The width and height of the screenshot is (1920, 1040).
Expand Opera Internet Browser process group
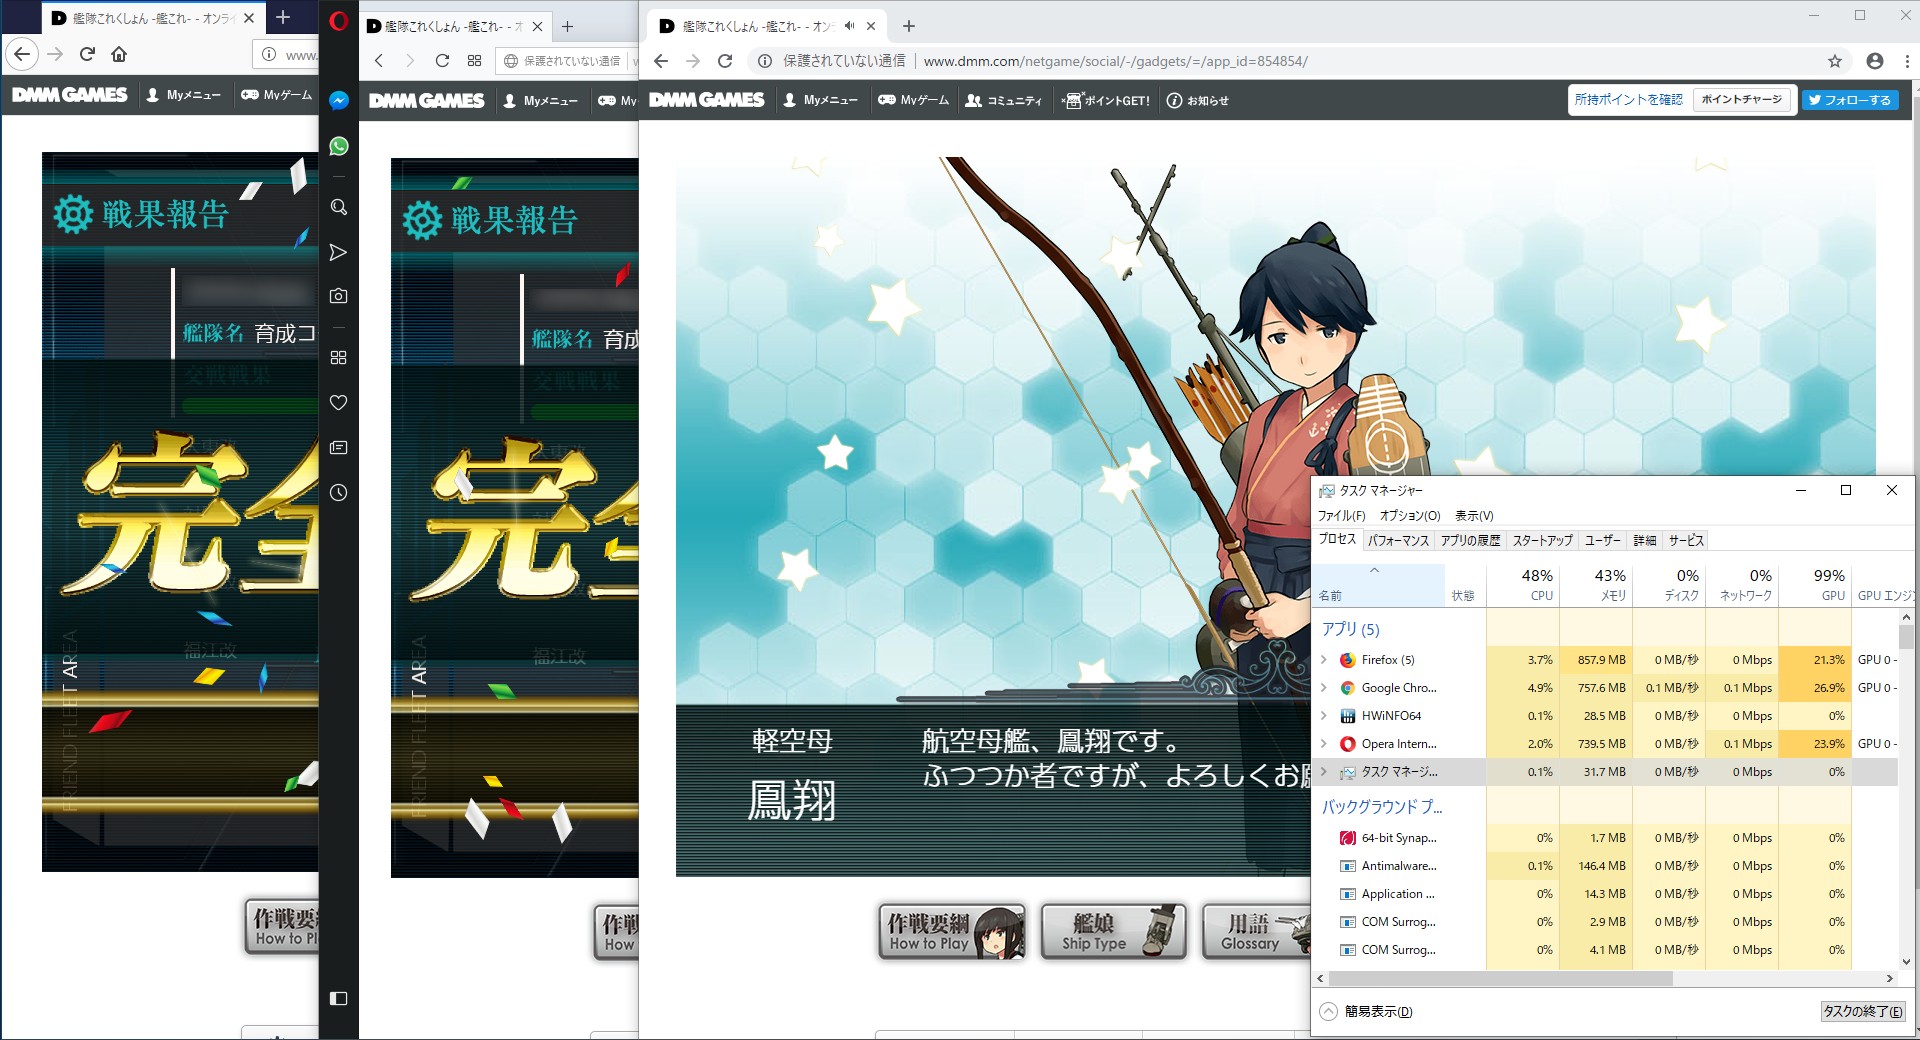[x=1324, y=744]
